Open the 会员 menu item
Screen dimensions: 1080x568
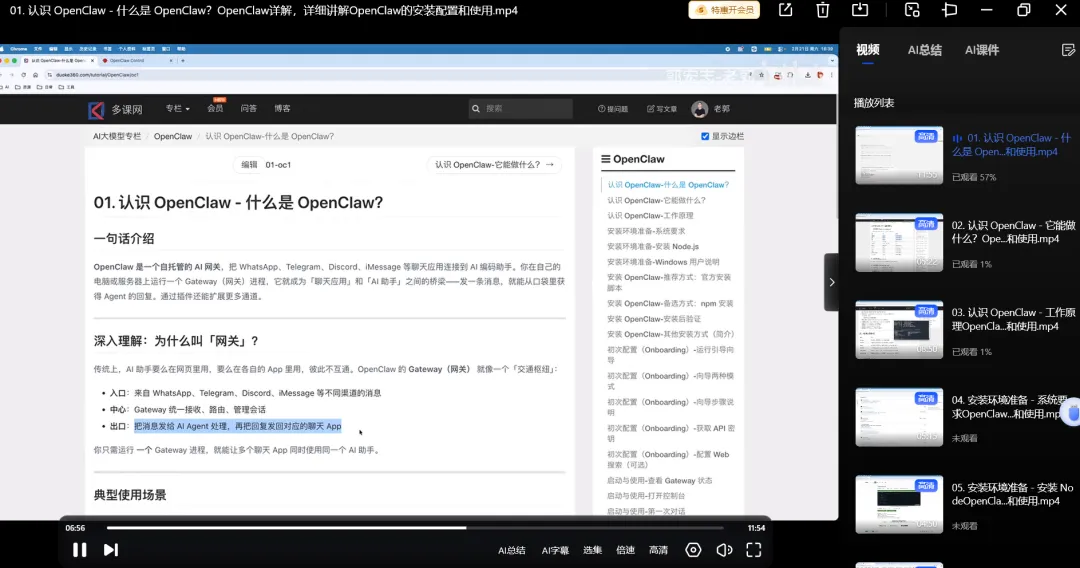click(x=215, y=109)
